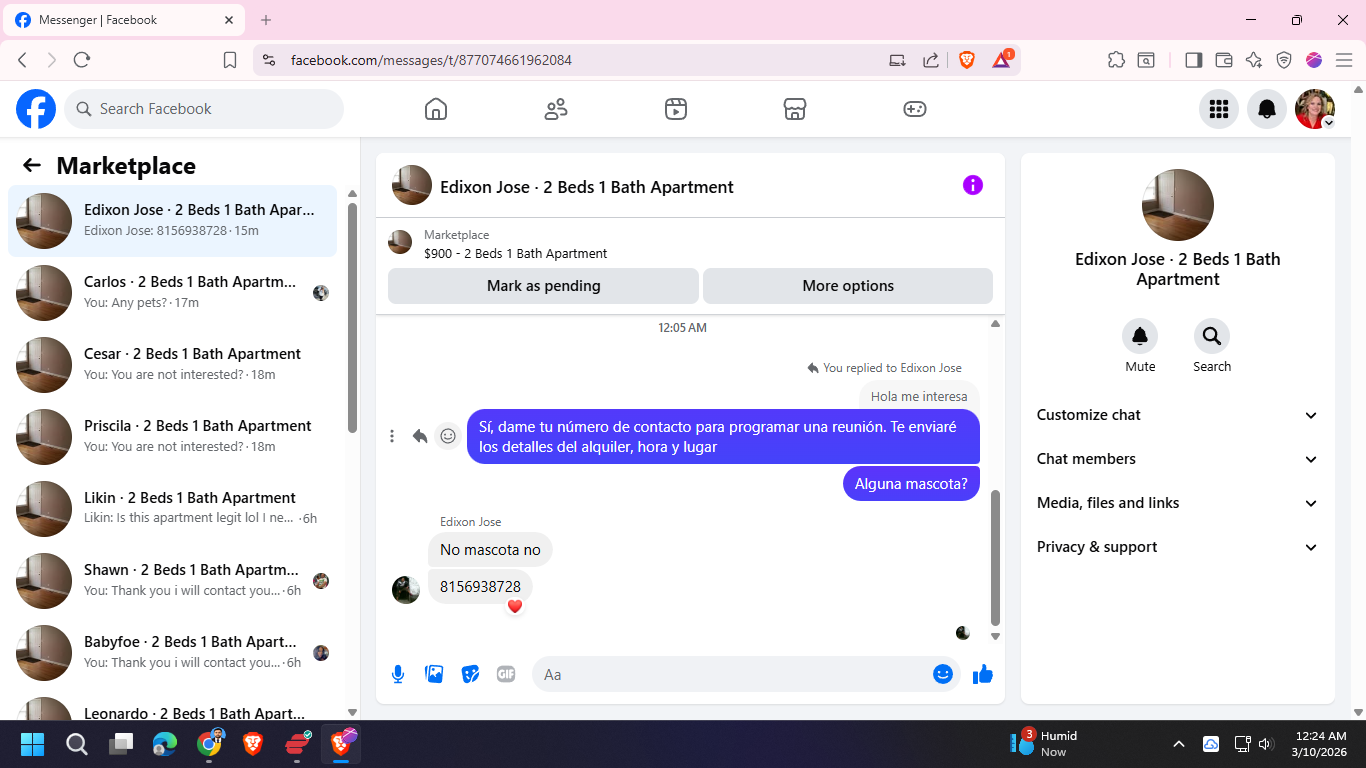Image resolution: width=1366 pixels, height=768 pixels.
Task: Show hidden system tray icons chevron
Action: [1179, 744]
